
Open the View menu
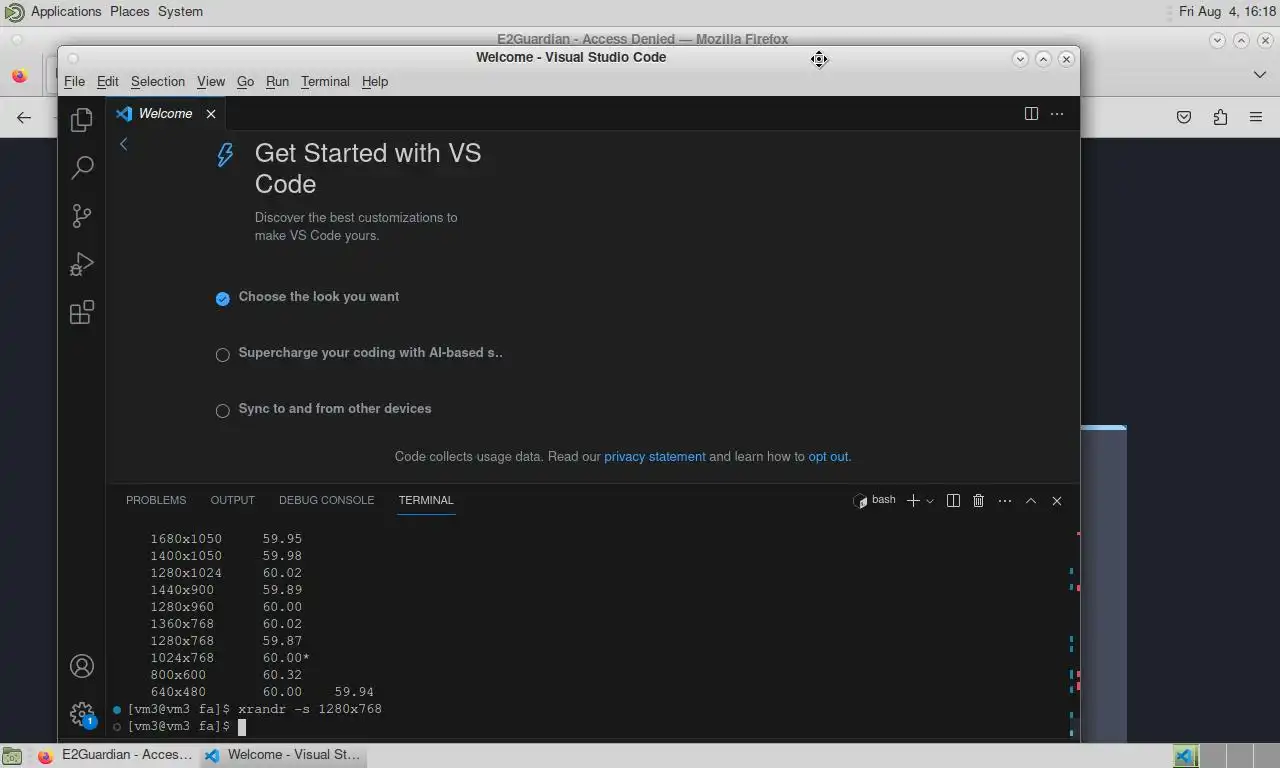point(211,82)
